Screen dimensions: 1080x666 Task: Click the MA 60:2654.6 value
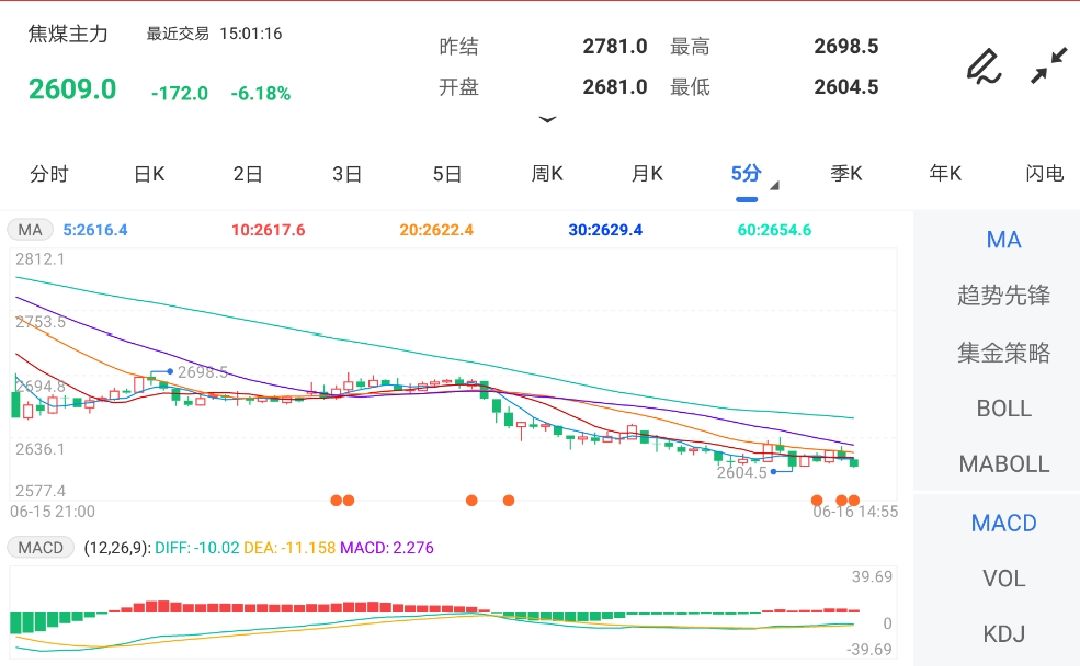(x=774, y=230)
